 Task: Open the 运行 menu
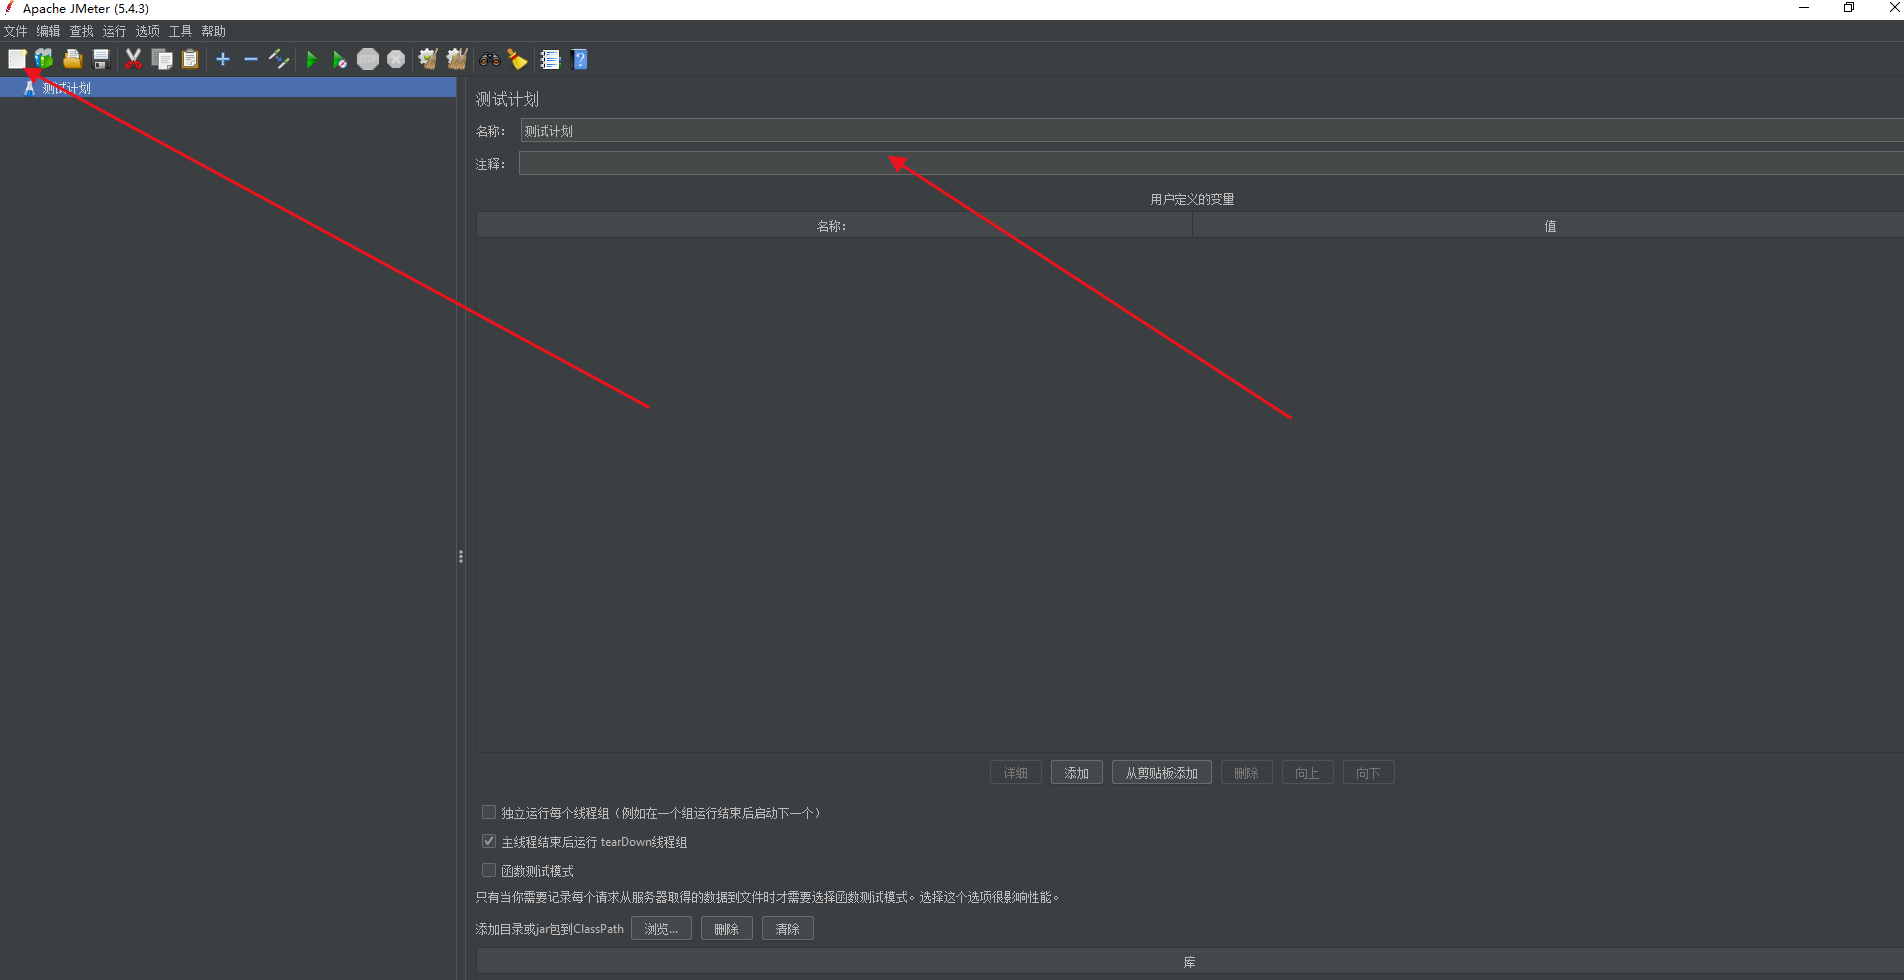pos(114,31)
